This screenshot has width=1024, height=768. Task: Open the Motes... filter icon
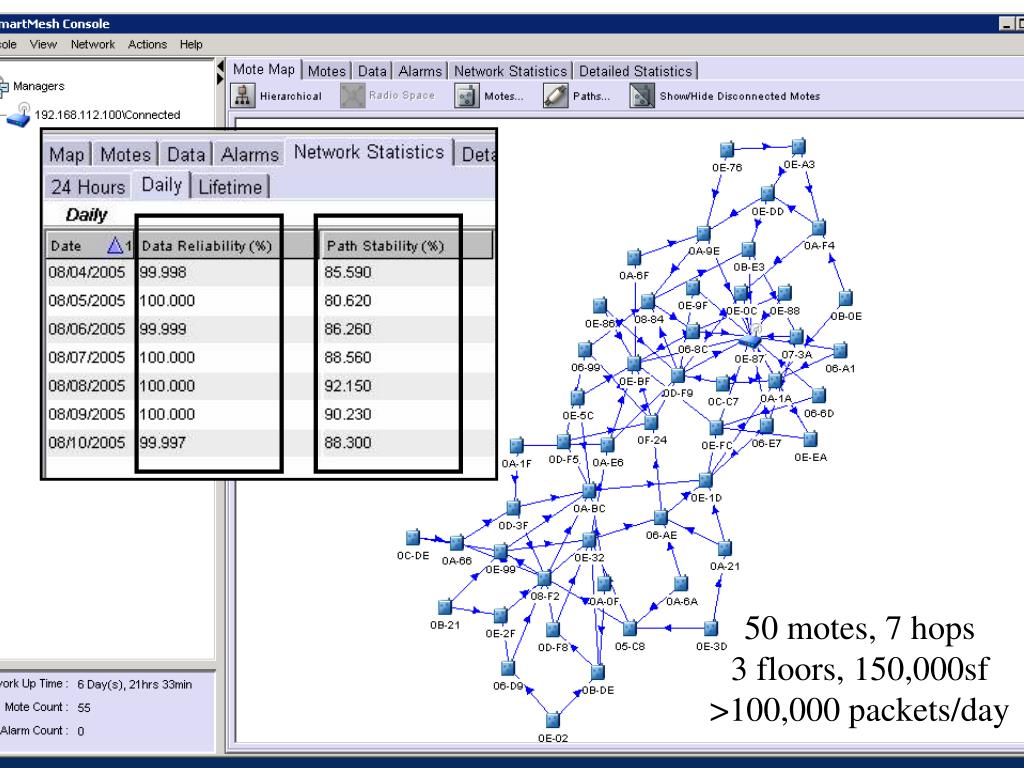click(466, 96)
